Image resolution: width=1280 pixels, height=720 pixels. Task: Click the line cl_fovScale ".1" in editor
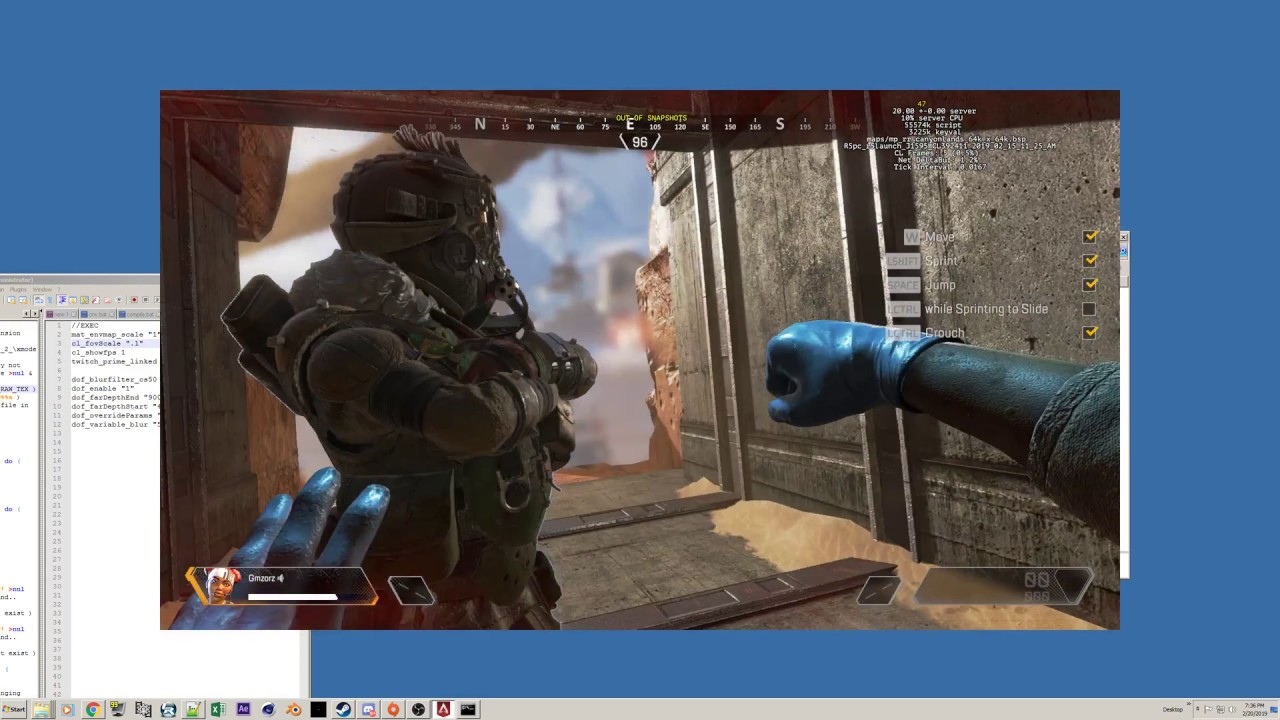pos(107,344)
